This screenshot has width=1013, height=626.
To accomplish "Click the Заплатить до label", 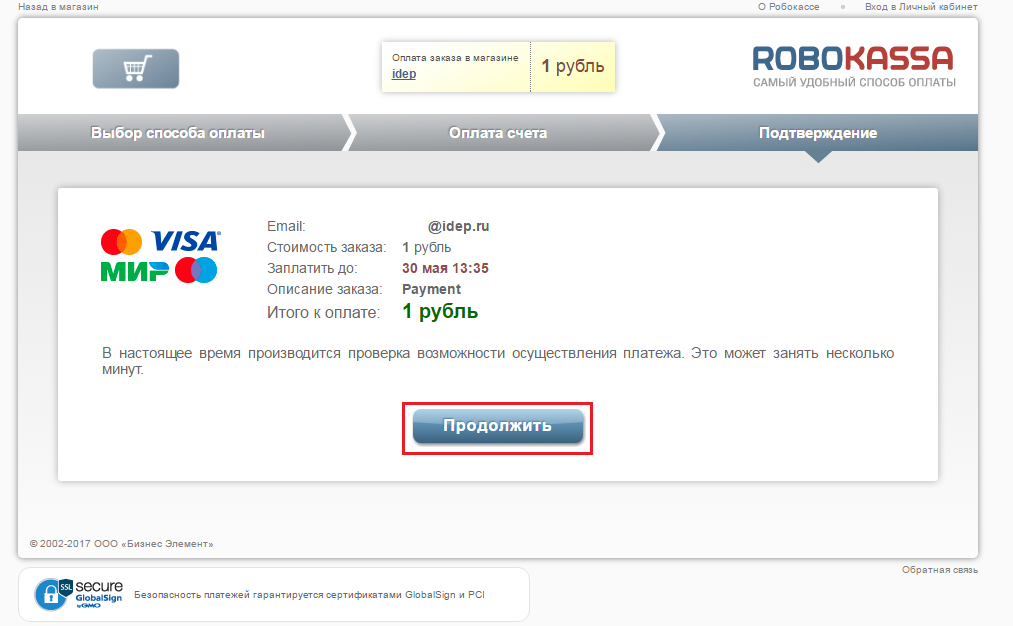I will pos(312,268).
